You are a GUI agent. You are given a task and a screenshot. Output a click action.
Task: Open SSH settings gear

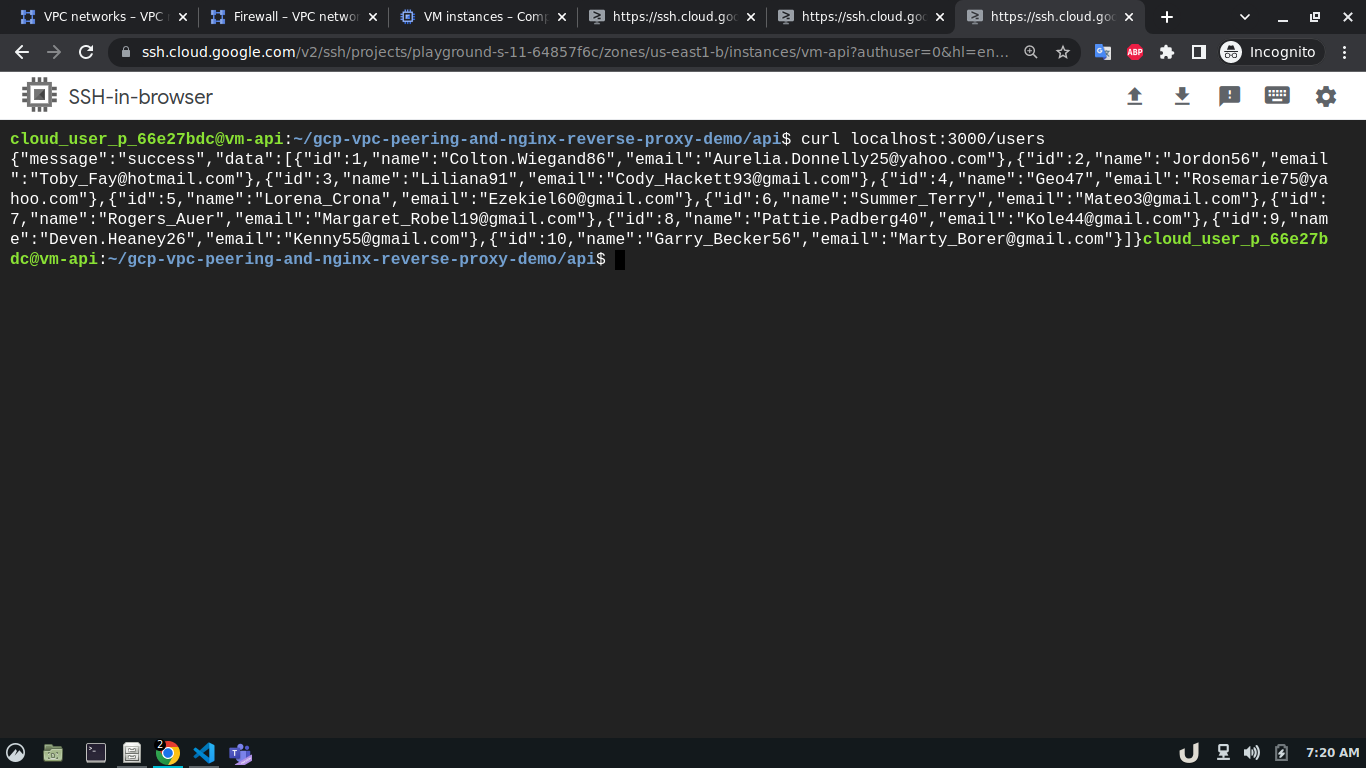pyautogui.click(x=1326, y=96)
